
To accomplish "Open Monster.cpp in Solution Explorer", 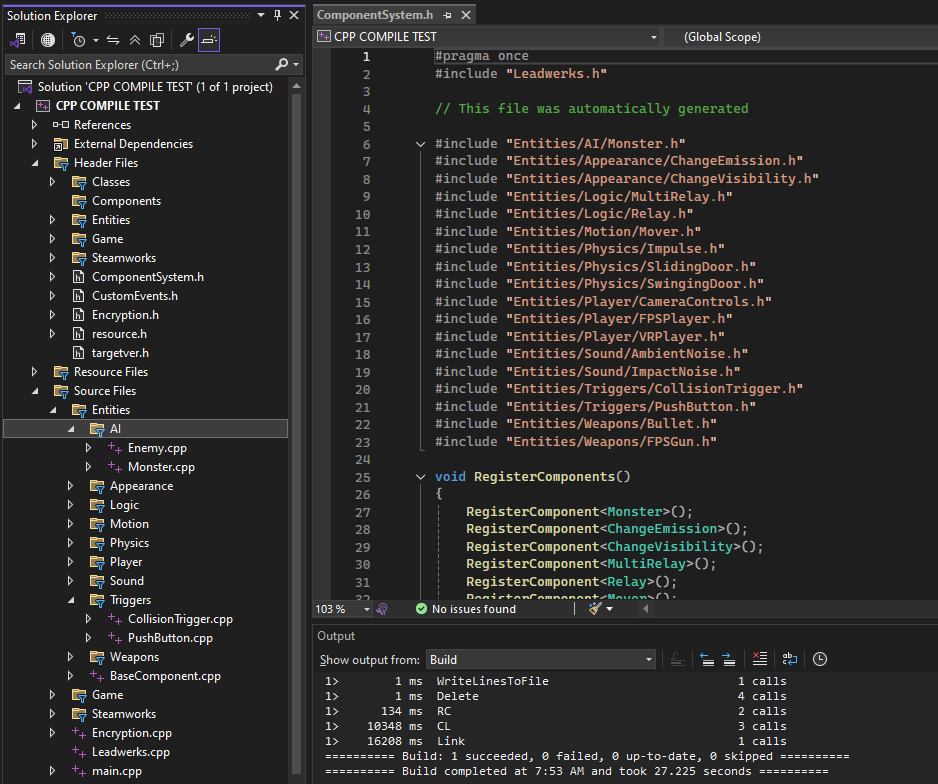I will [161, 467].
